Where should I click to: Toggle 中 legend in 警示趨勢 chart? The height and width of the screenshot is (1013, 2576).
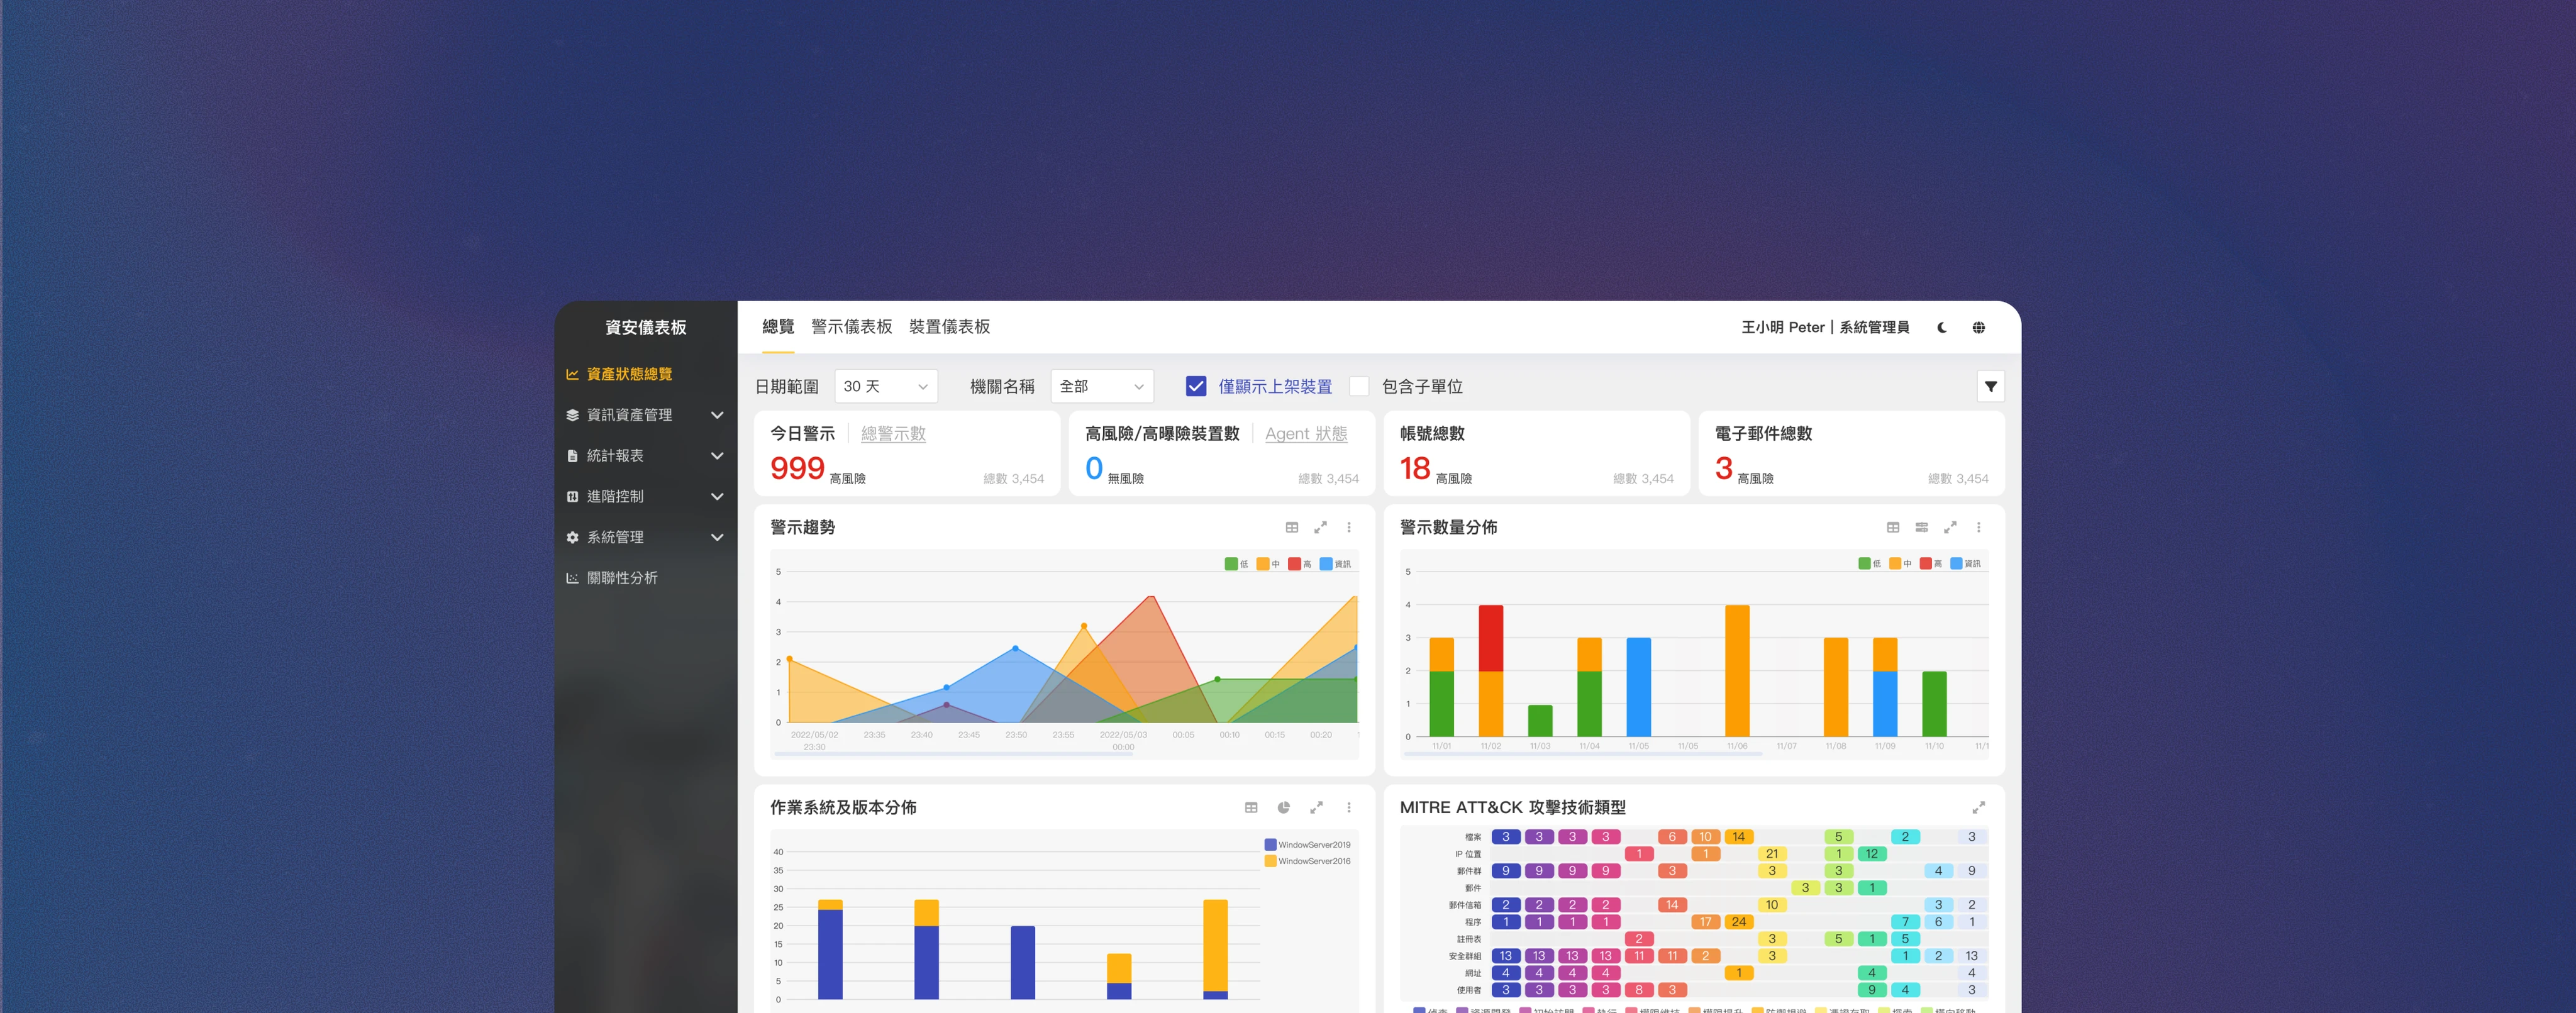pos(1268,564)
